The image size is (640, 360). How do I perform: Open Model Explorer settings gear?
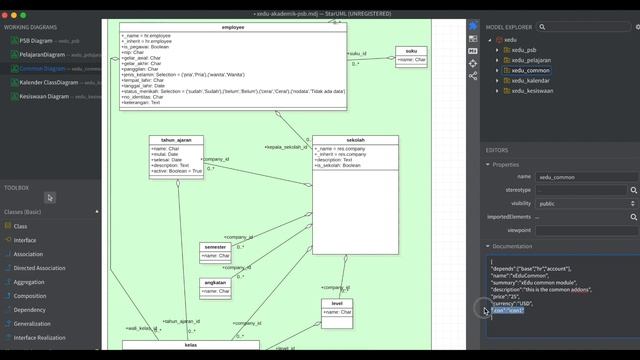(x=638, y=27)
